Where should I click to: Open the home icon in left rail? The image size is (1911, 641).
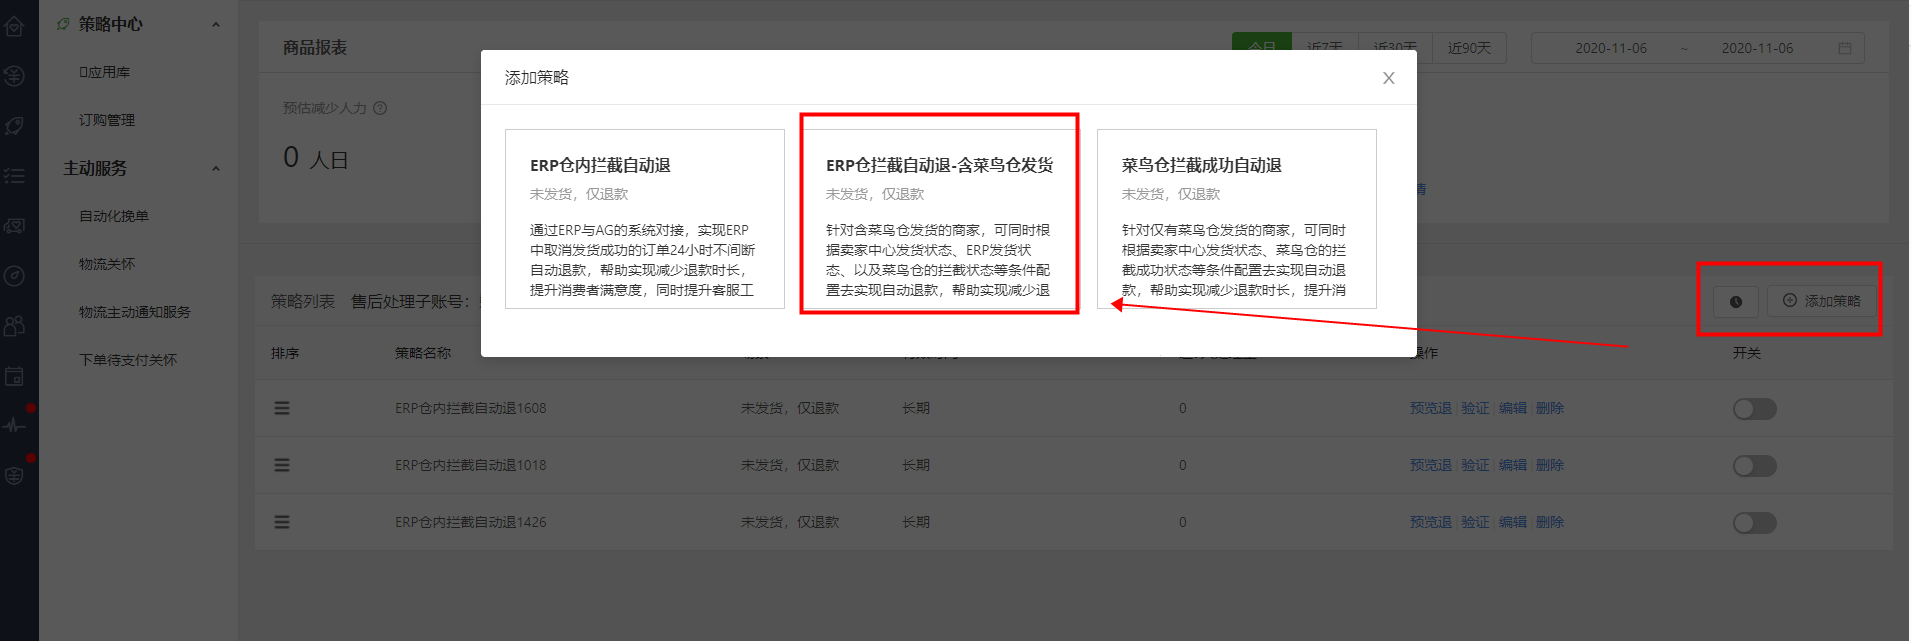pos(14,26)
